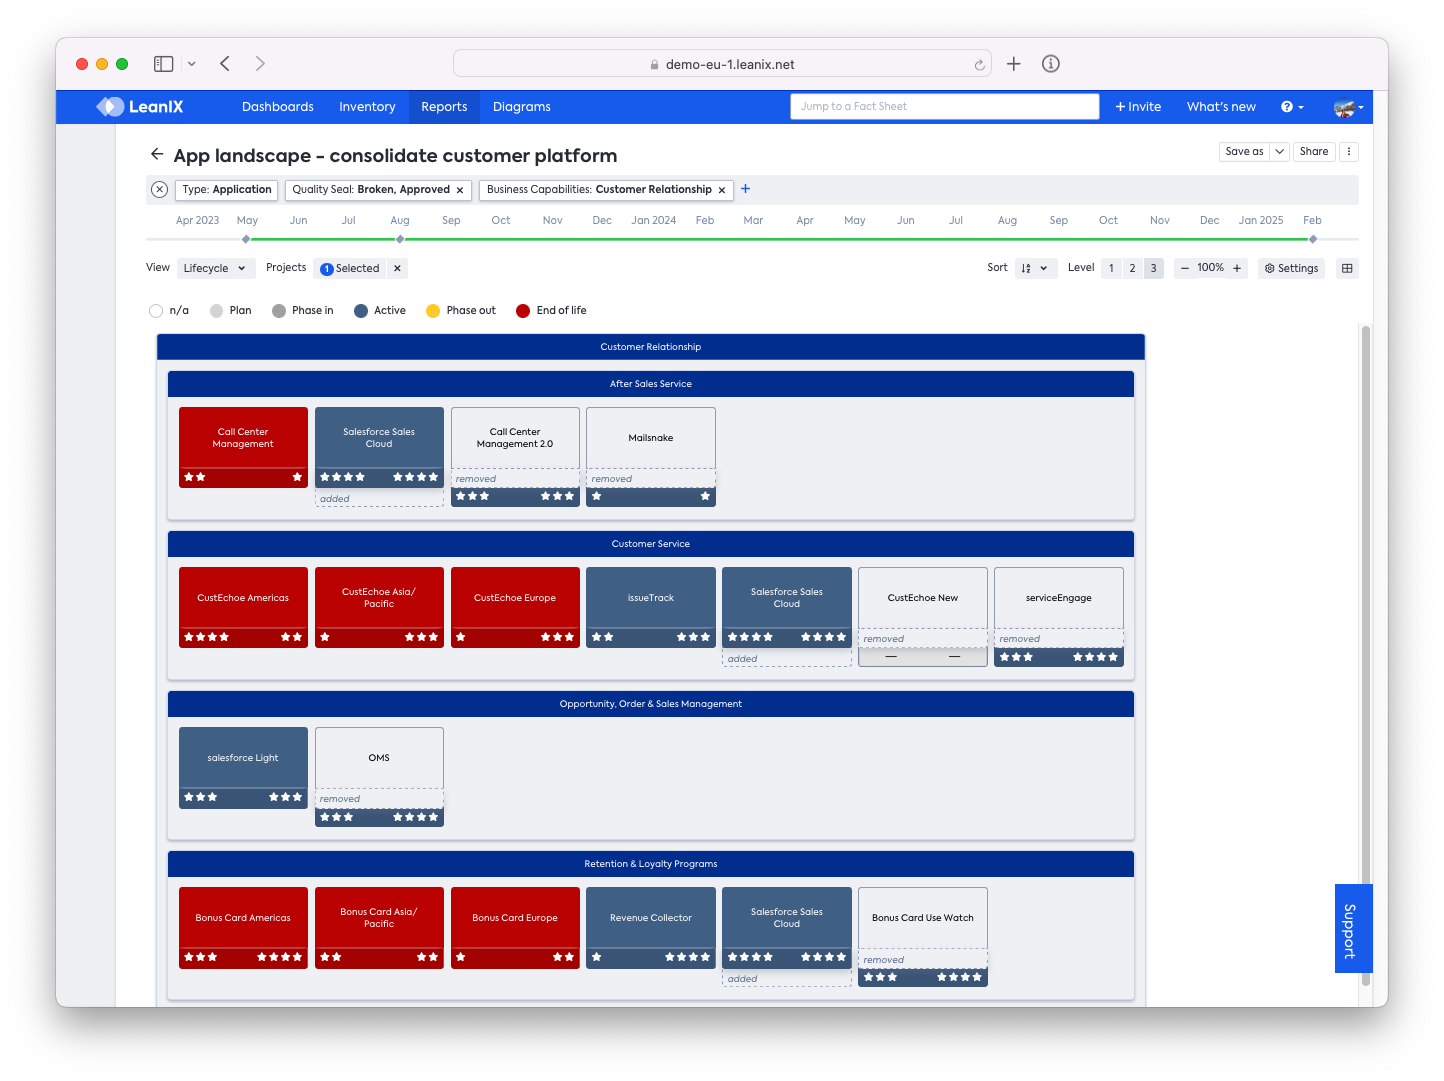Zoom in with the plus icon
Image resolution: width=1444 pixels, height=1081 pixels.
pyautogui.click(x=1237, y=268)
